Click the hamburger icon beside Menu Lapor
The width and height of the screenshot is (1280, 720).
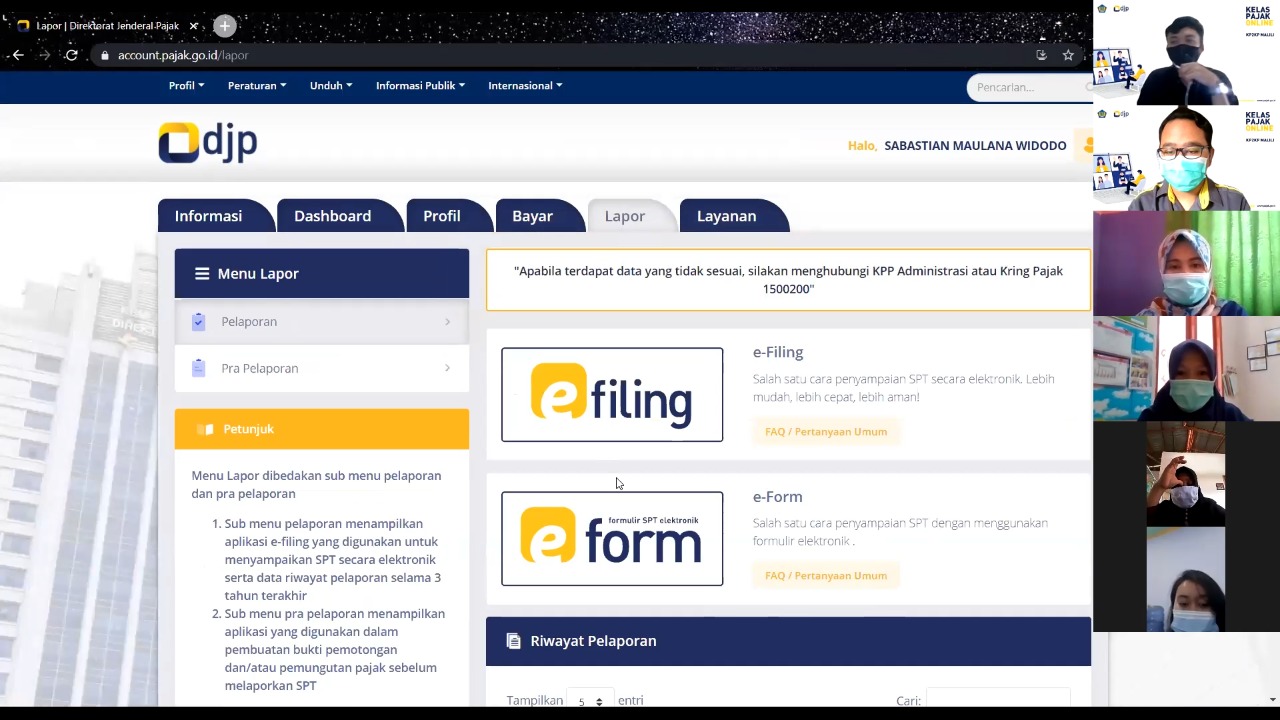202,273
